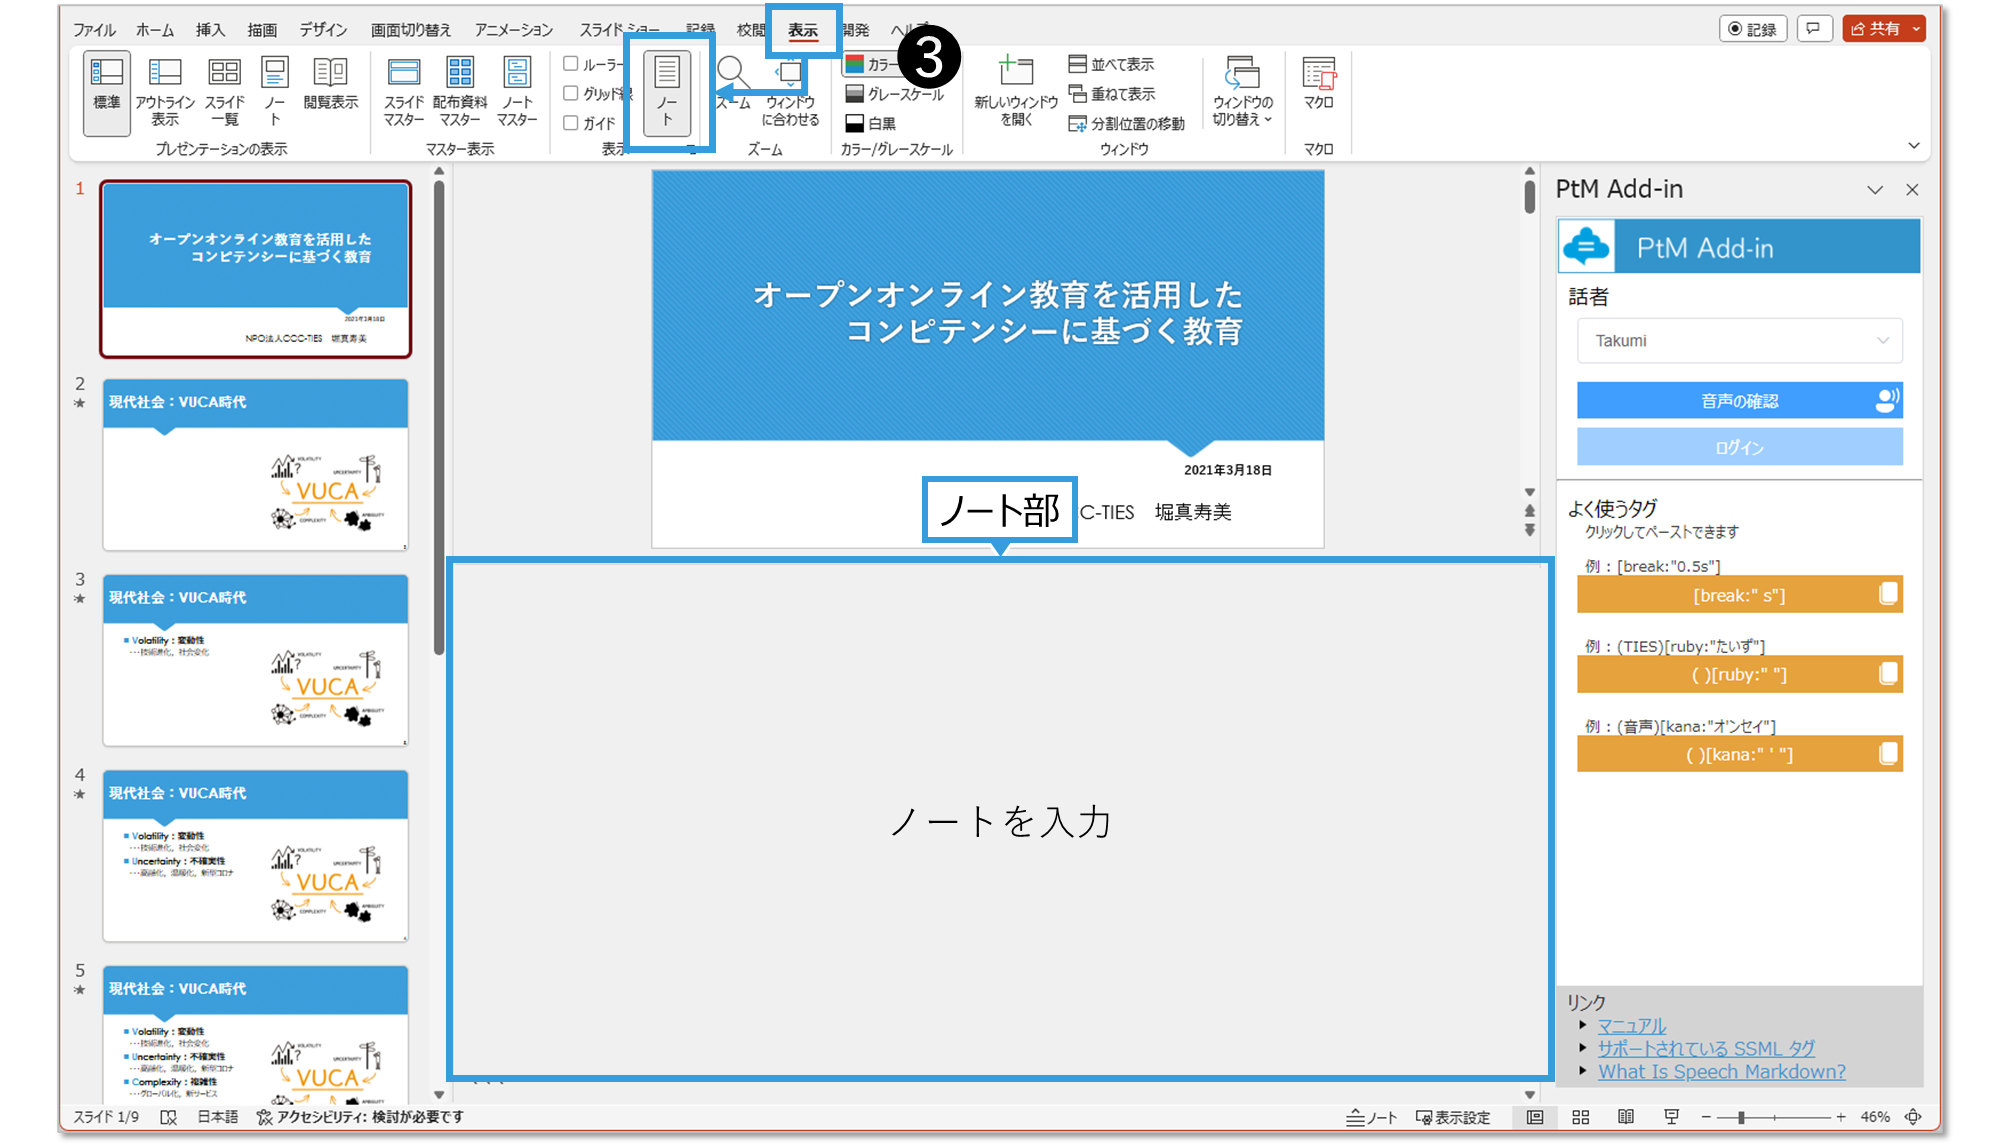This screenshot has width=2000, height=1146.
Task: Switch to the Animation (アニメーション) tab
Action: [x=513, y=30]
